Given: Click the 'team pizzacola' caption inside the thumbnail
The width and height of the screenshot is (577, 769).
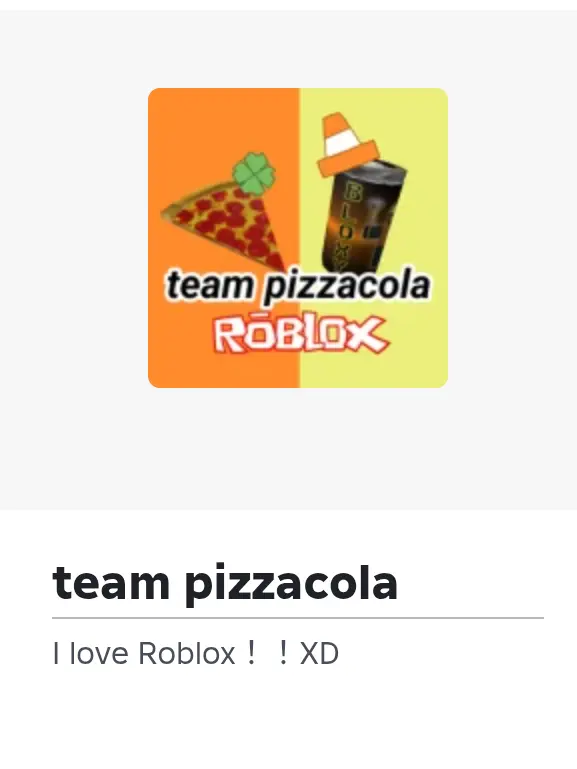Looking at the screenshot, I should [x=298, y=286].
